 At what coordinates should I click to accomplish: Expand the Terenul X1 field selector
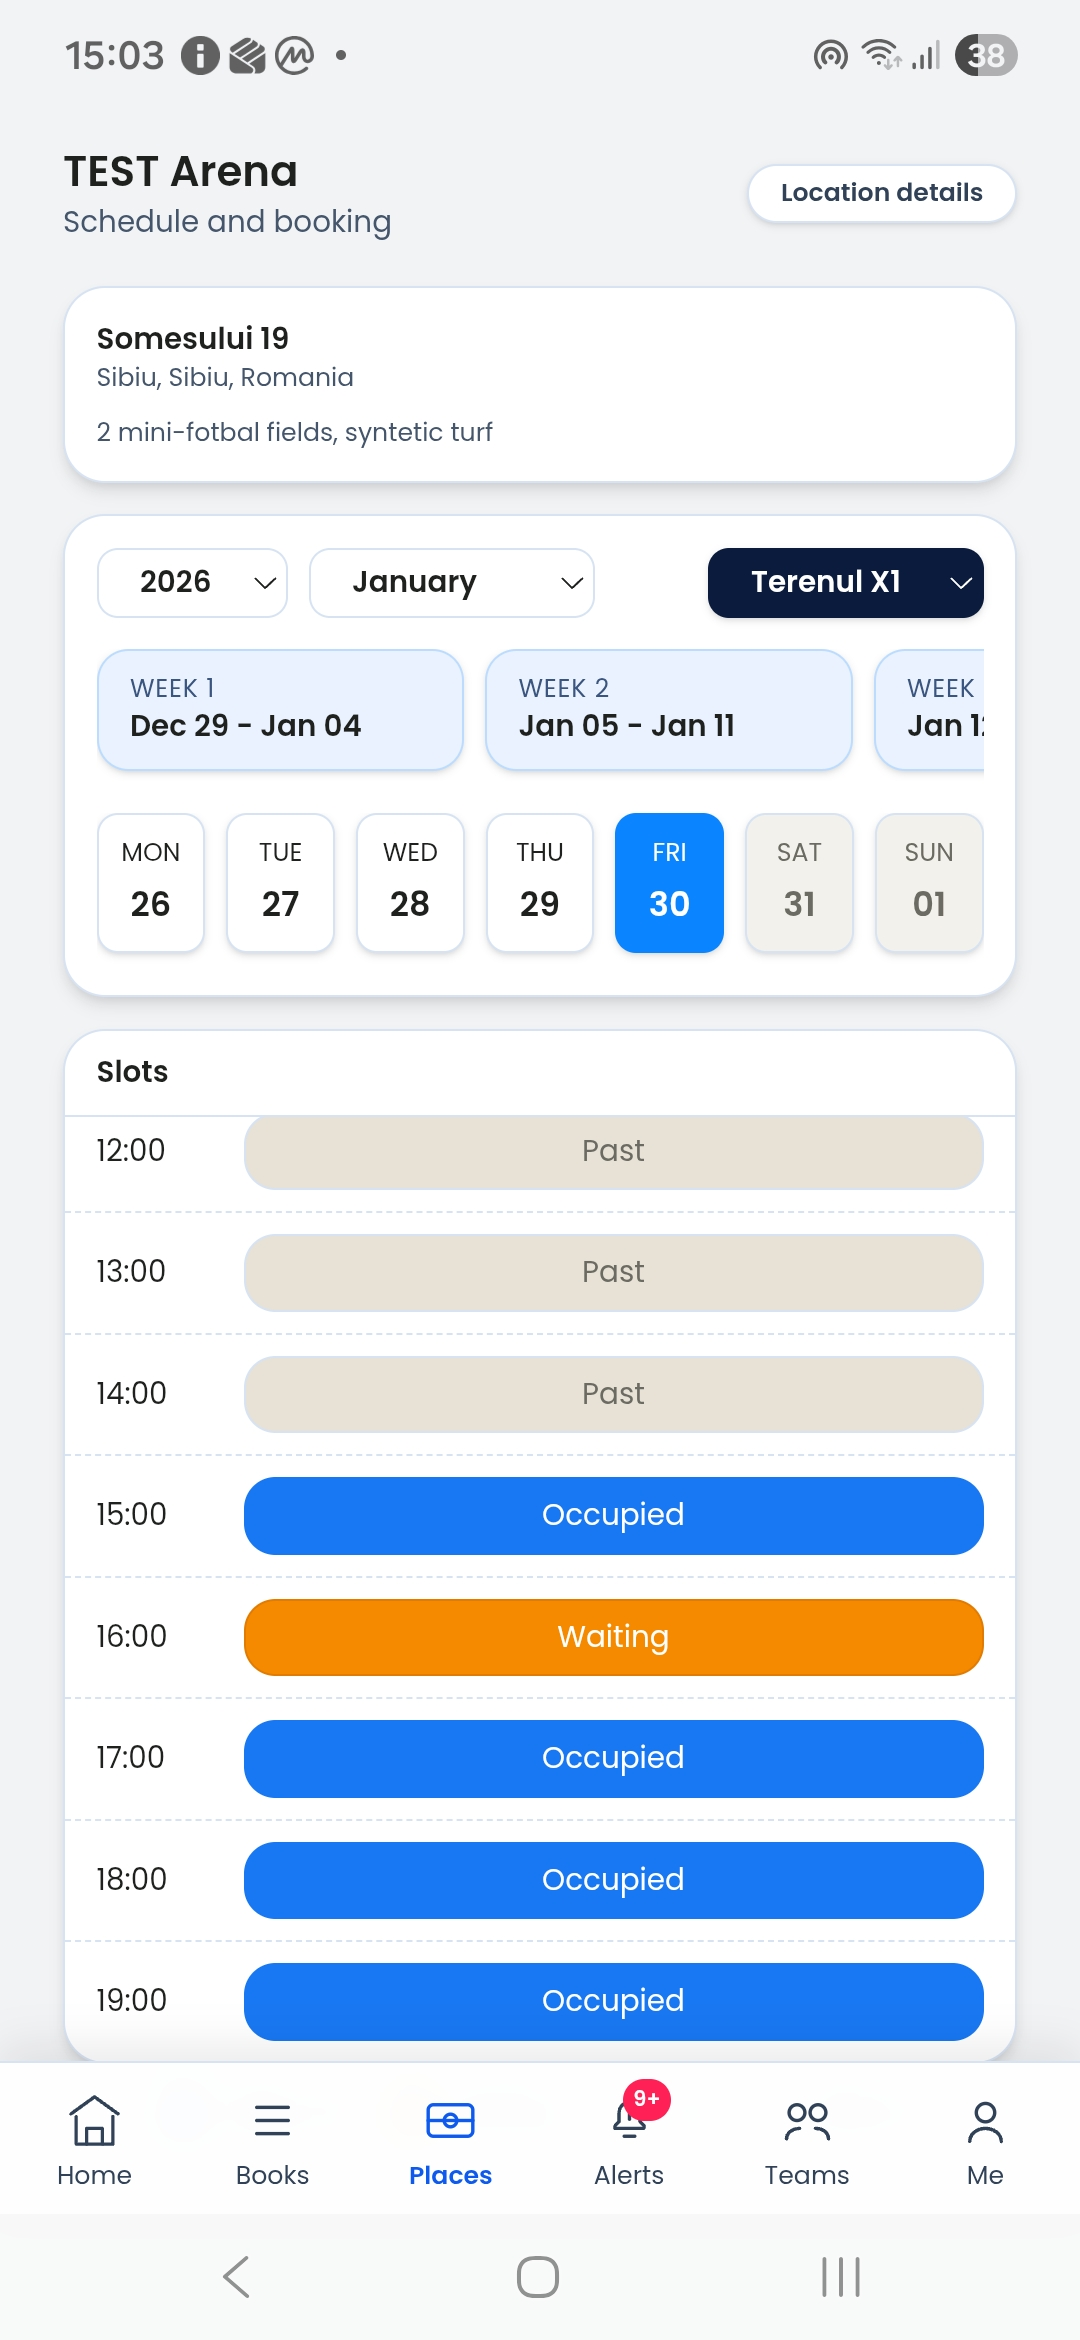tap(845, 582)
